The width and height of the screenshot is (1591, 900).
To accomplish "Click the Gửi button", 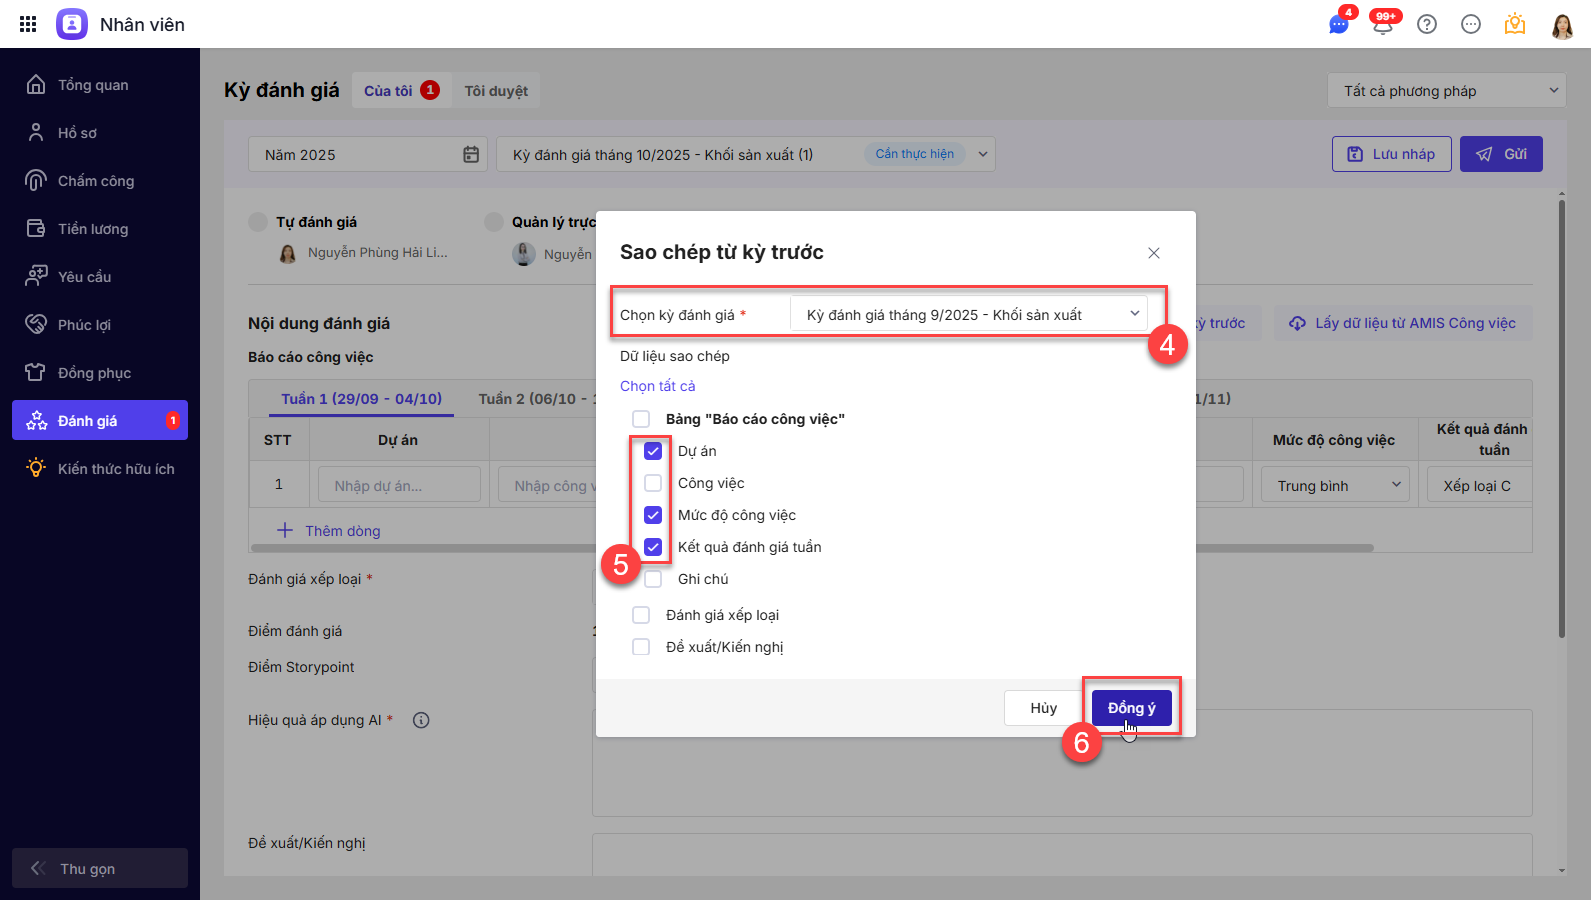I will pos(1501,154).
